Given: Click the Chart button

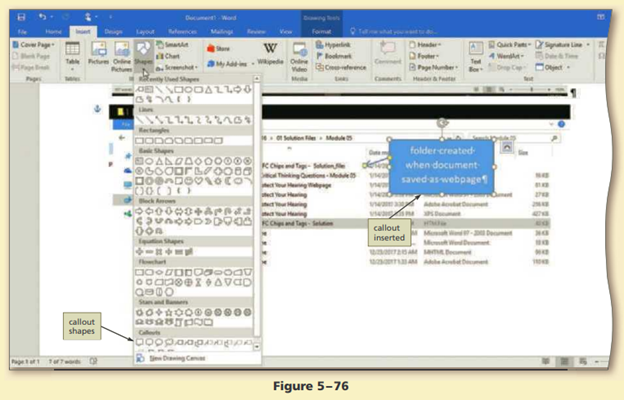Looking at the screenshot, I should point(168,56).
